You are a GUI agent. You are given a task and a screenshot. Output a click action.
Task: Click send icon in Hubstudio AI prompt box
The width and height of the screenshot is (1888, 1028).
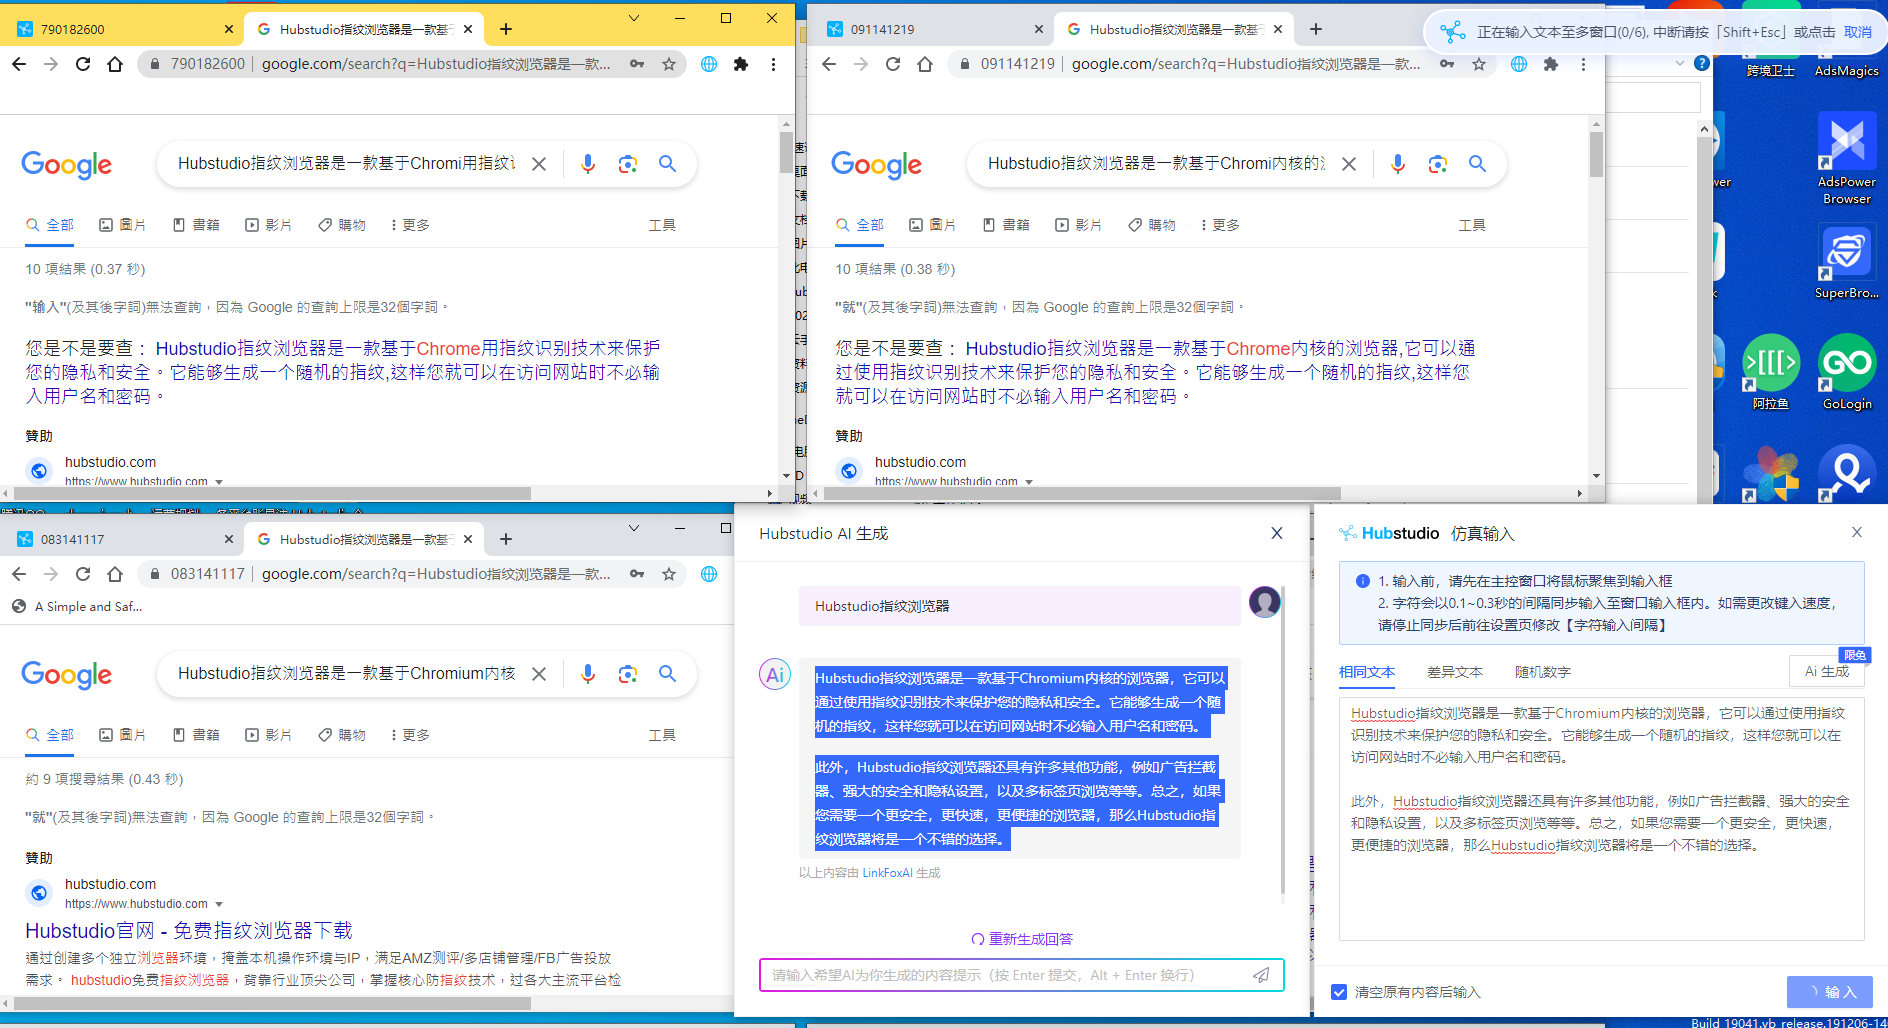click(x=1262, y=975)
